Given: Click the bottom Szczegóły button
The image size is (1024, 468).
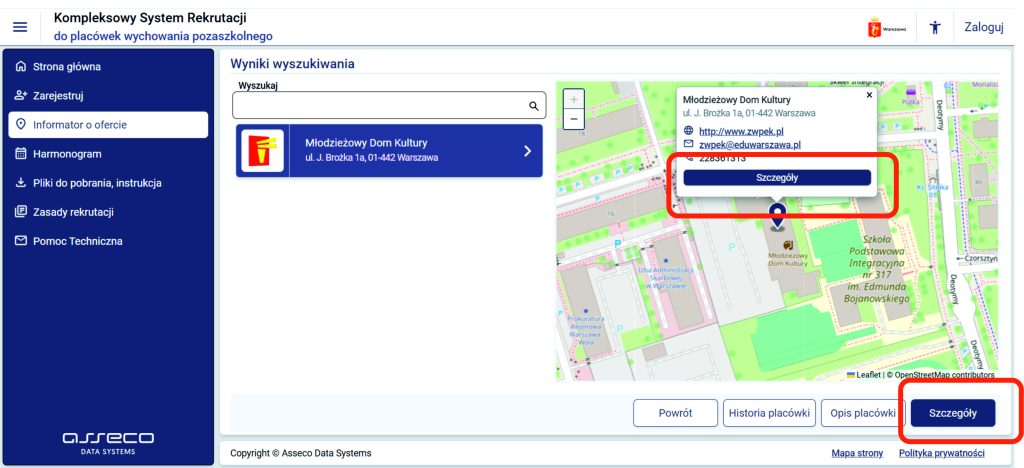Looking at the screenshot, I should tap(953, 413).
